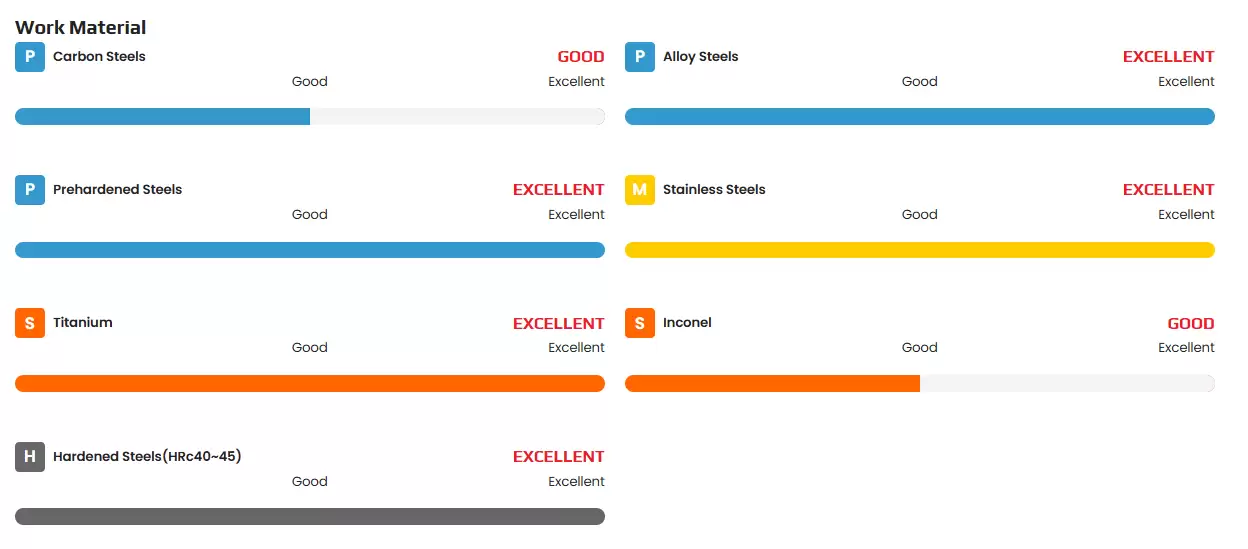Click the Stainless Steels label text
Image resolution: width=1248 pixels, height=549 pixels.
click(x=714, y=190)
